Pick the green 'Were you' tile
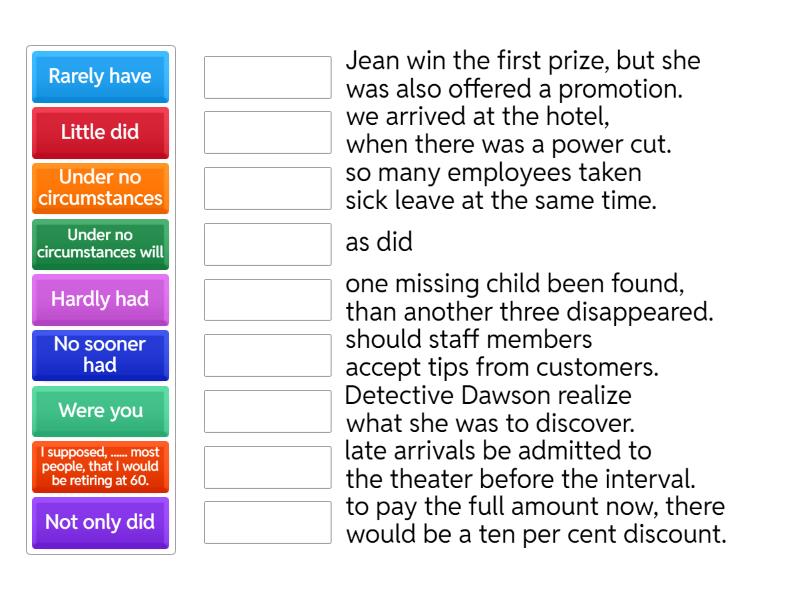The image size is (800, 600). click(x=100, y=411)
